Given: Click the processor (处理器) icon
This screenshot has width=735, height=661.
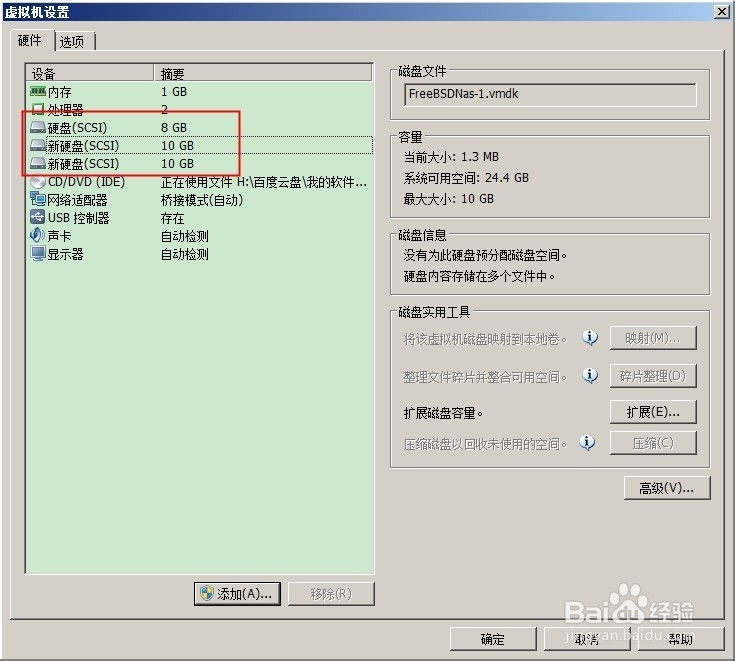Looking at the screenshot, I should (x=38, y=109).
